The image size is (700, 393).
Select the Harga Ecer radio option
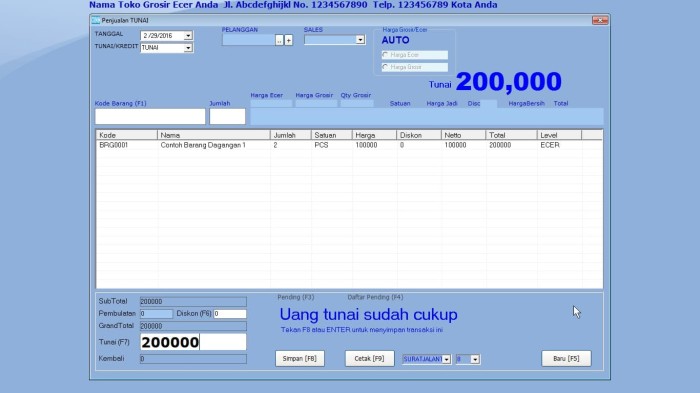(x=385, y=55)
